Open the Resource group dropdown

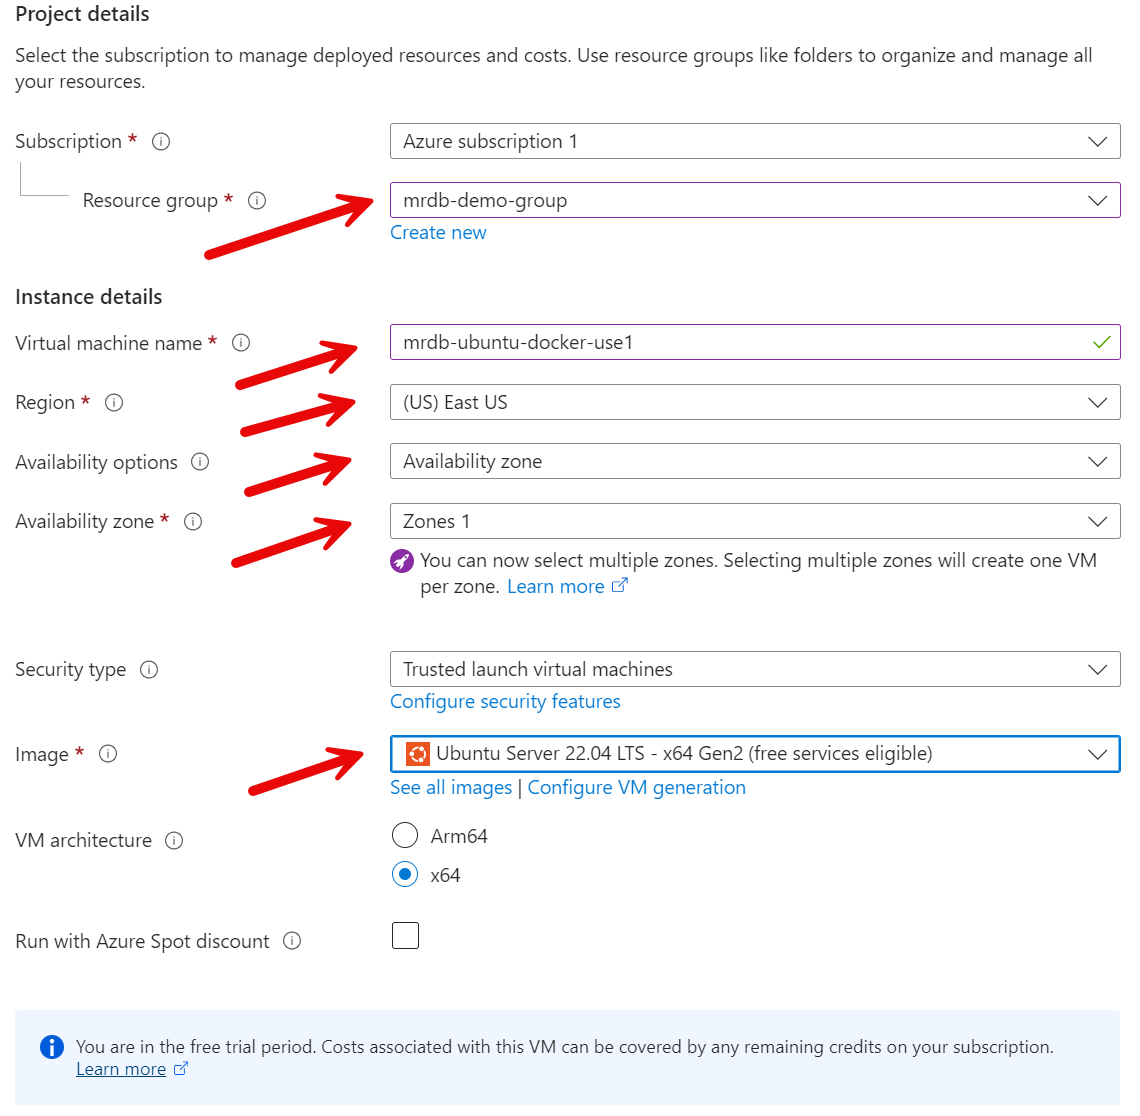pyautogui.click(x=755, y=200)
